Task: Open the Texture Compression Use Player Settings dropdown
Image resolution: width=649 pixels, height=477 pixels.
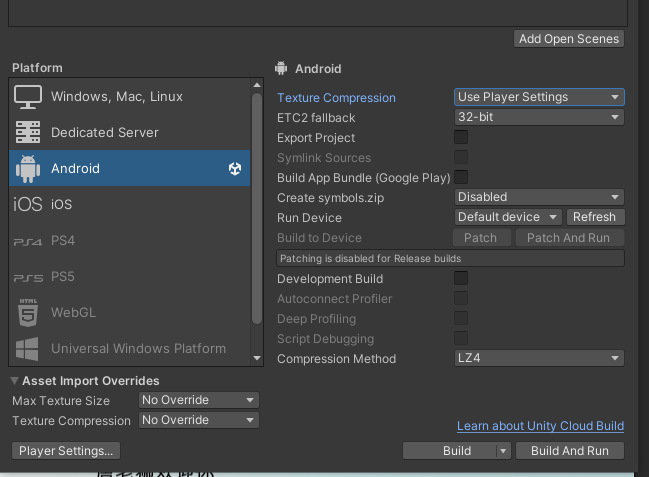Action: [539, 97]
